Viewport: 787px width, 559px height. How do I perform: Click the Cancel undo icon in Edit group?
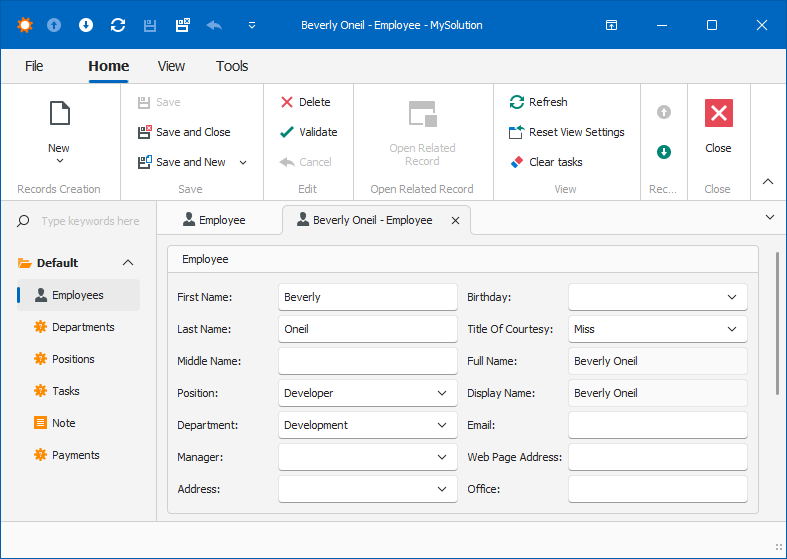click(x=287, y=162)
